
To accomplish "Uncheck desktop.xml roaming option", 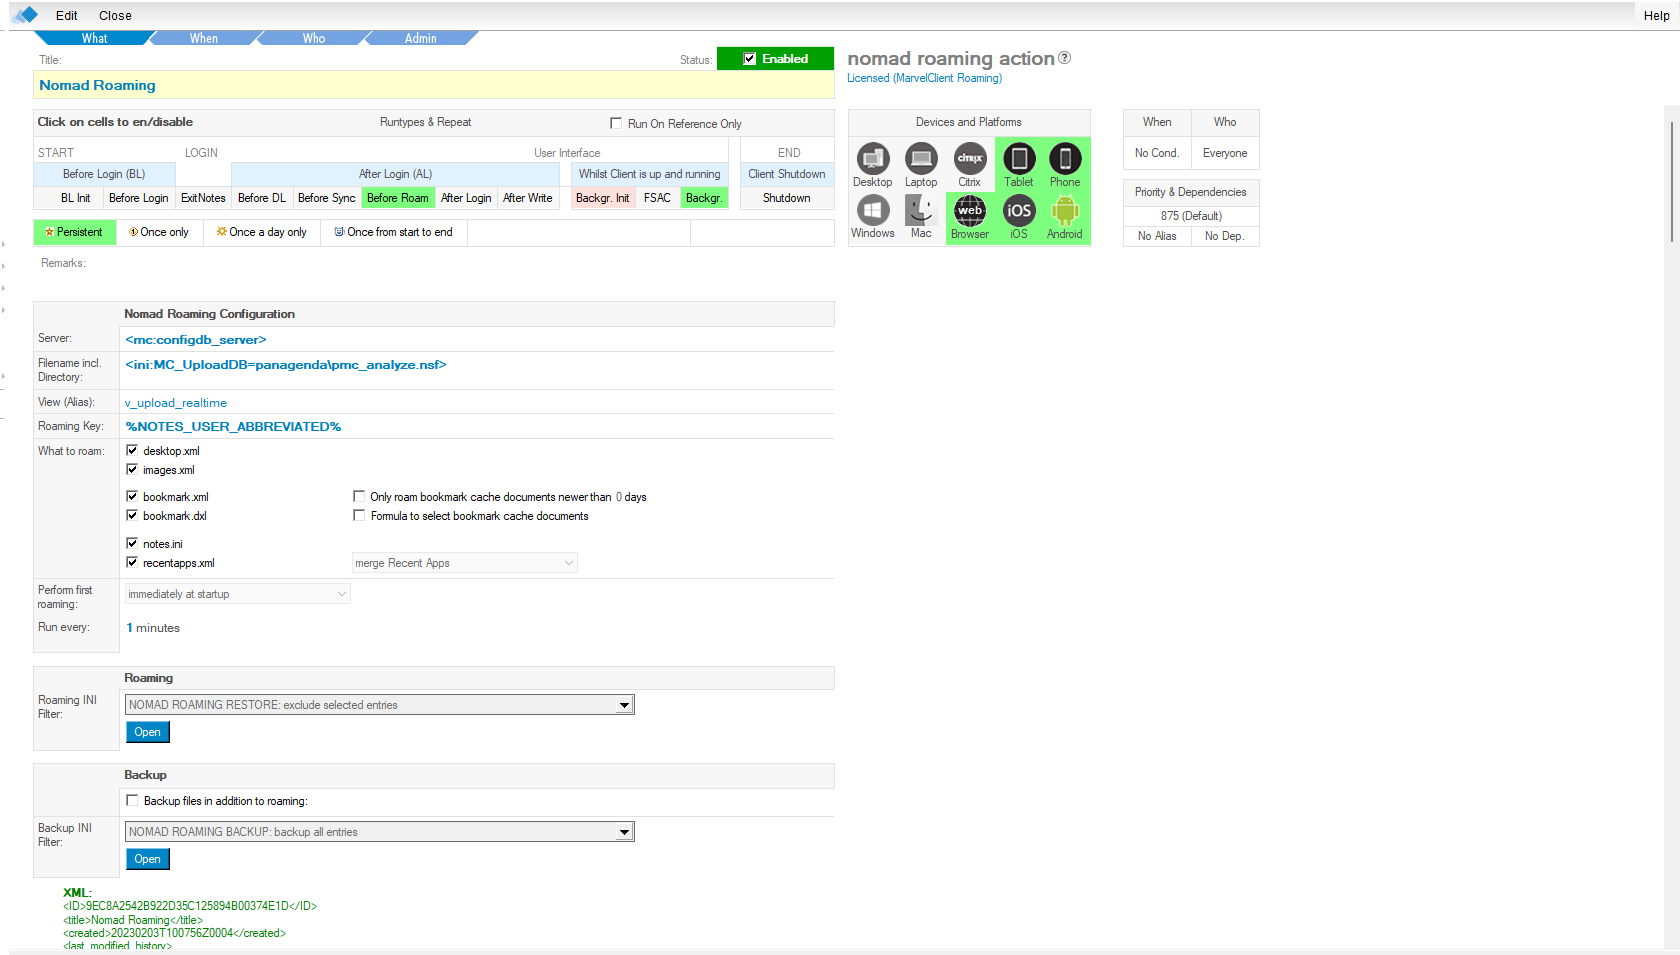I will 132,450.
